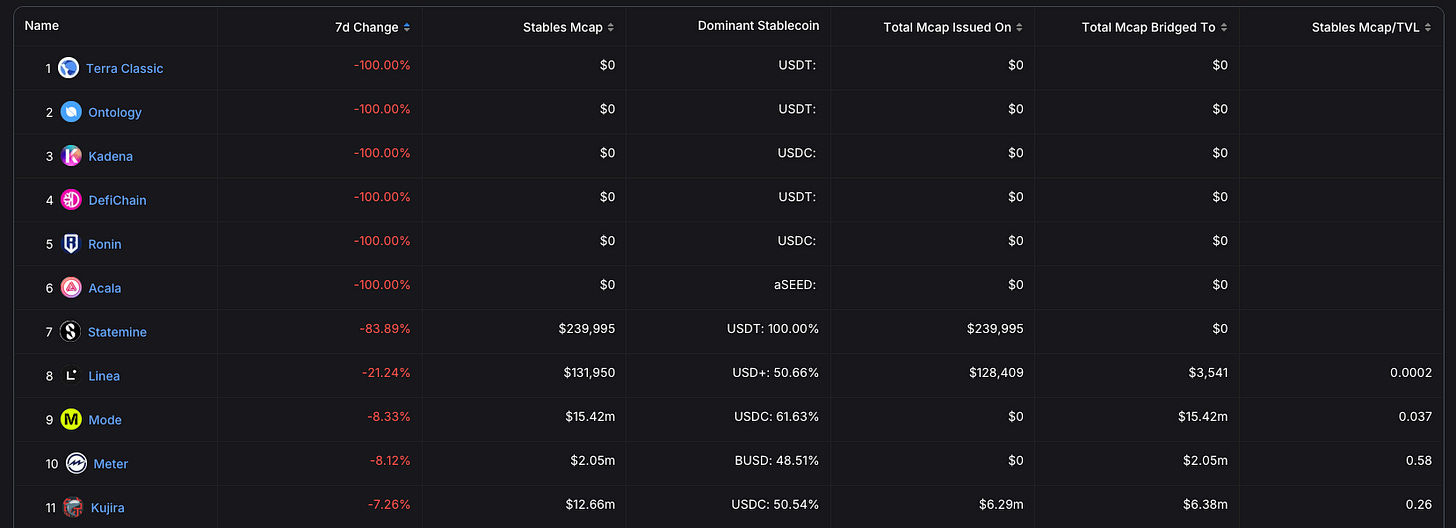This screenshot has height=528, width=1456.
Task: Click the Statemine logo icon
Action: click(70, 332)
